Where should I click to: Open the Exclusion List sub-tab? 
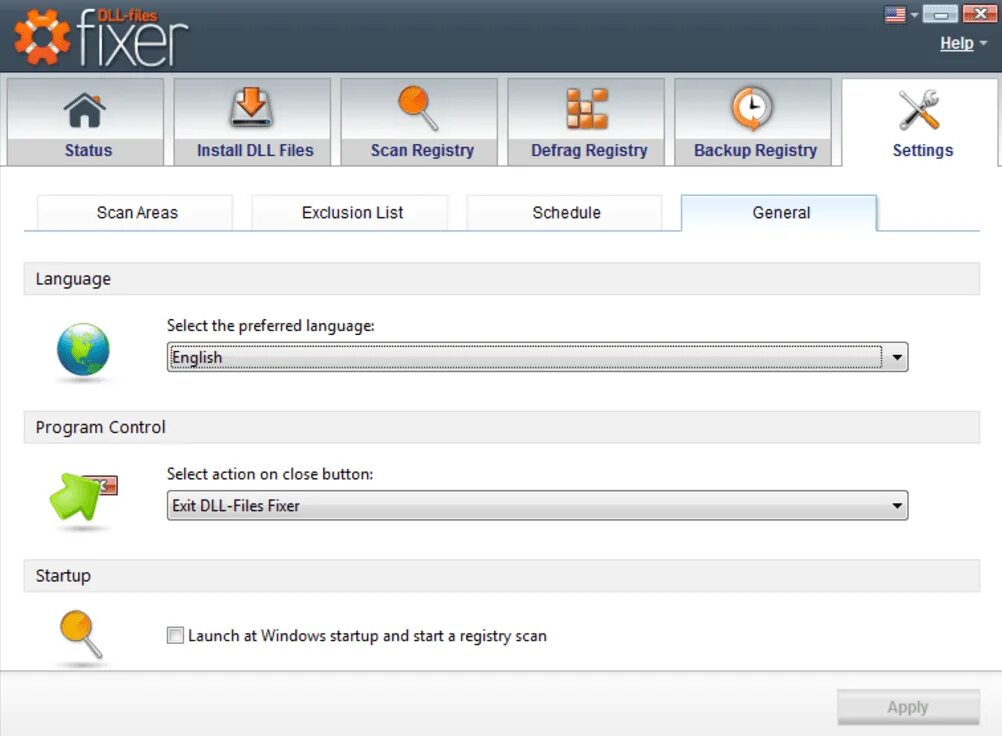[350, 213]
